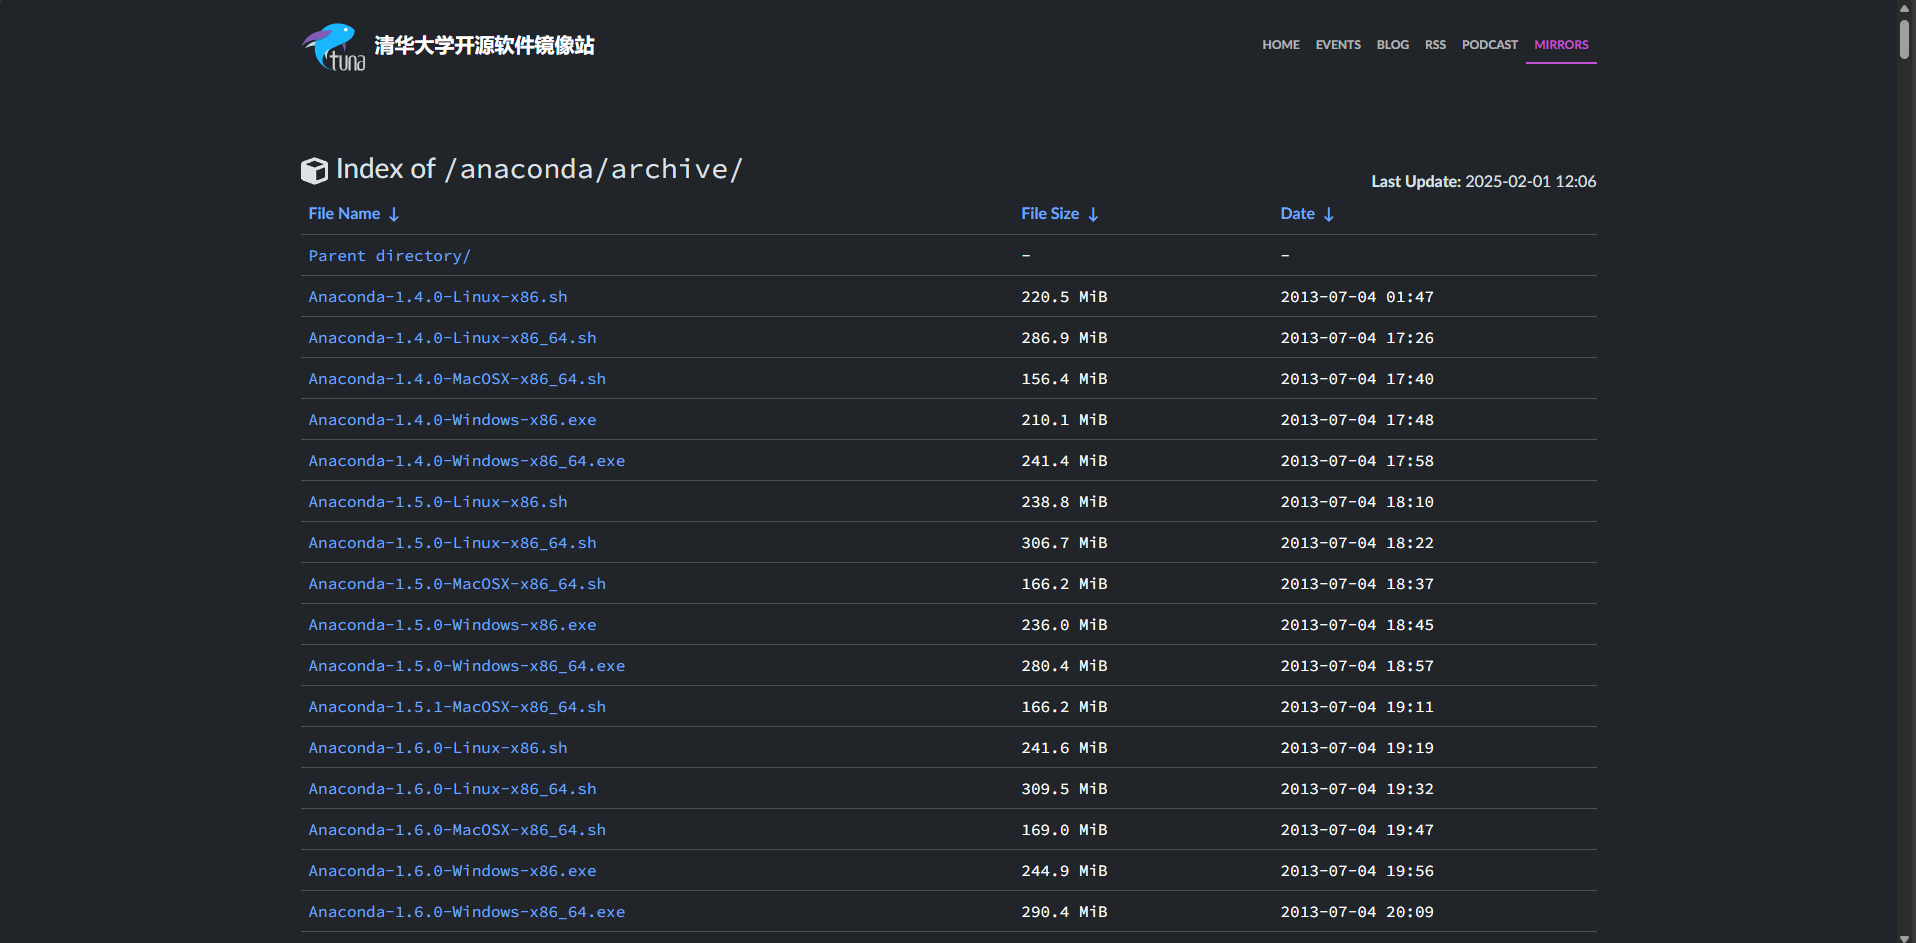Select the 220.5 MiB file size cell
This screenshot has height=943, width=1916.
[1064, 297]
